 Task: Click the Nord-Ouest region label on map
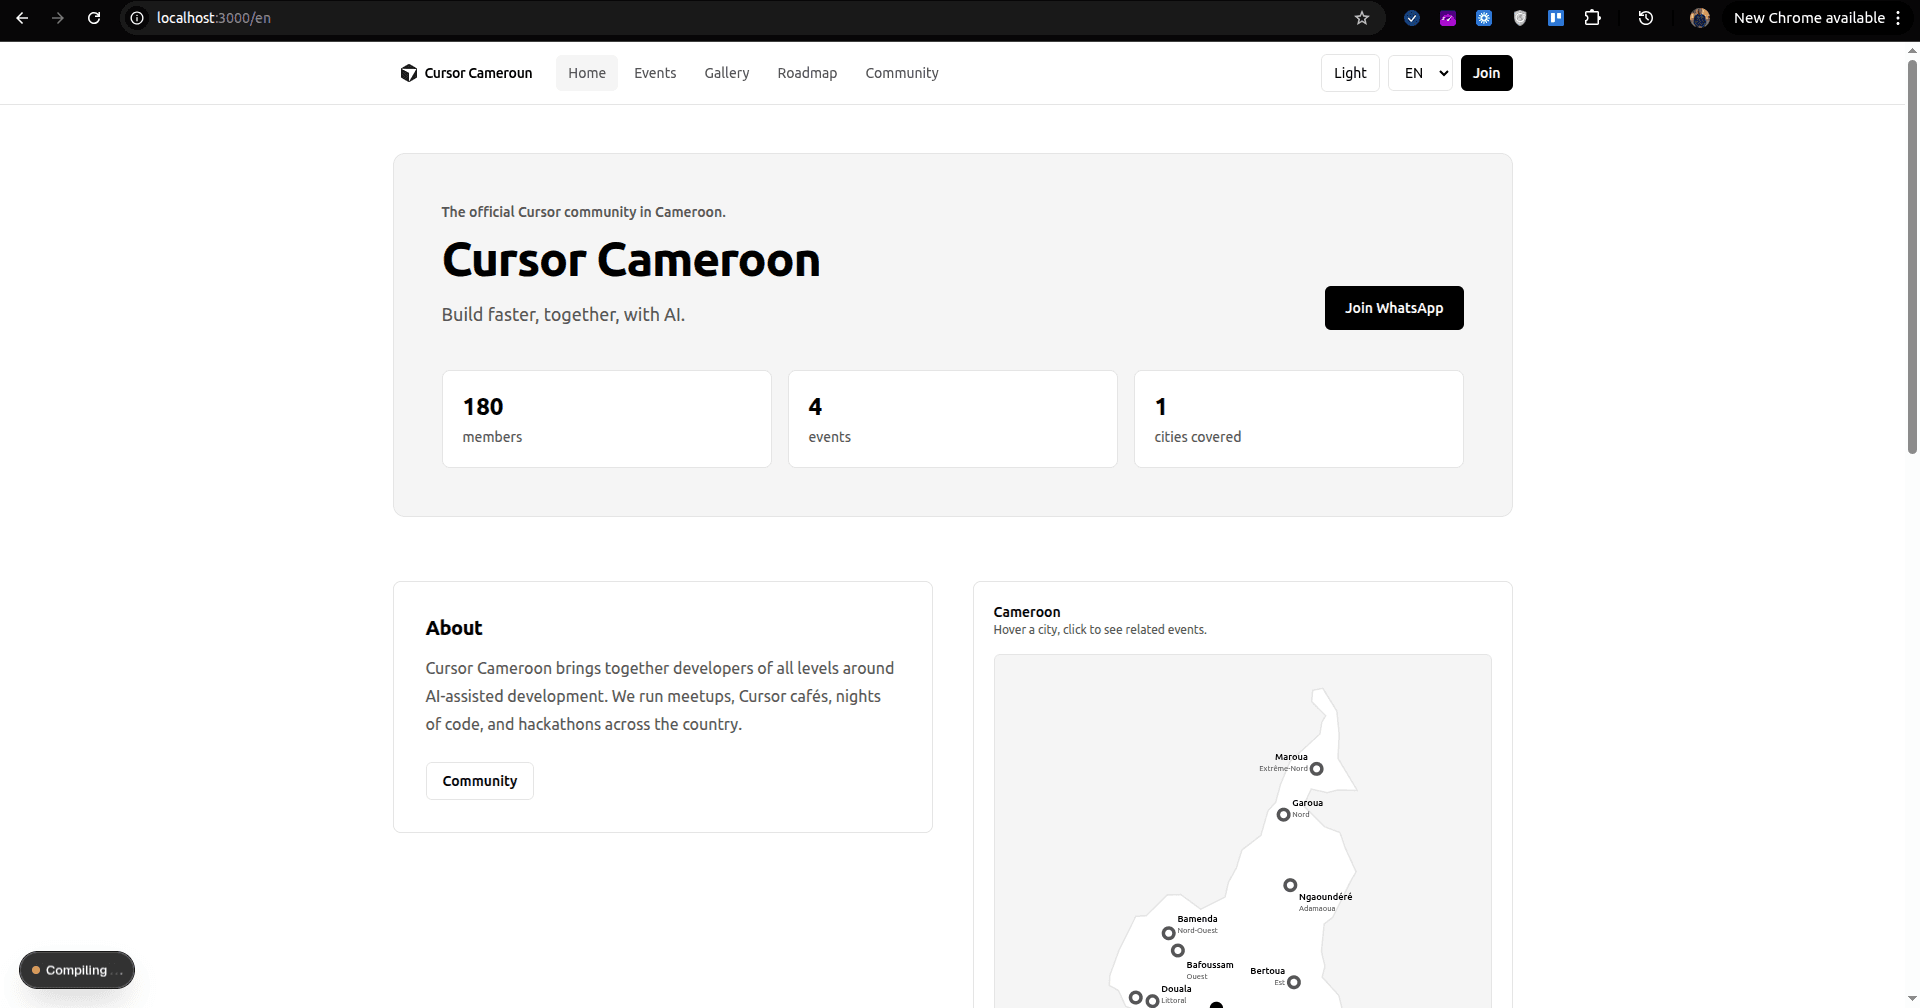tap(1197, 931)
